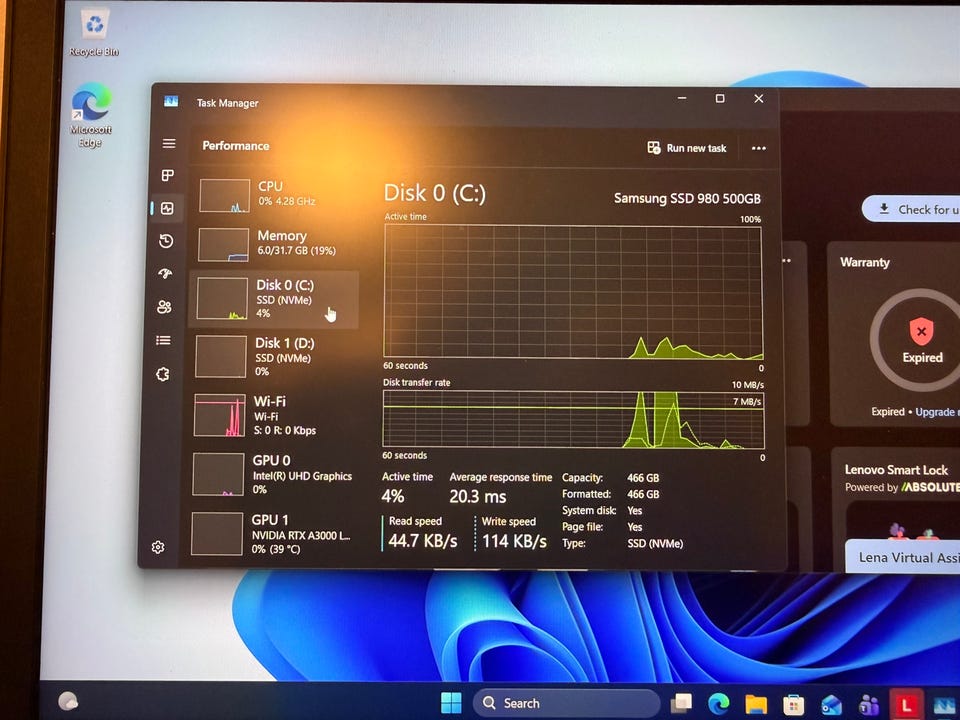Switch to Lenovo Vantage red L taskbar icon
960x720 pixels.
[906, 705]
